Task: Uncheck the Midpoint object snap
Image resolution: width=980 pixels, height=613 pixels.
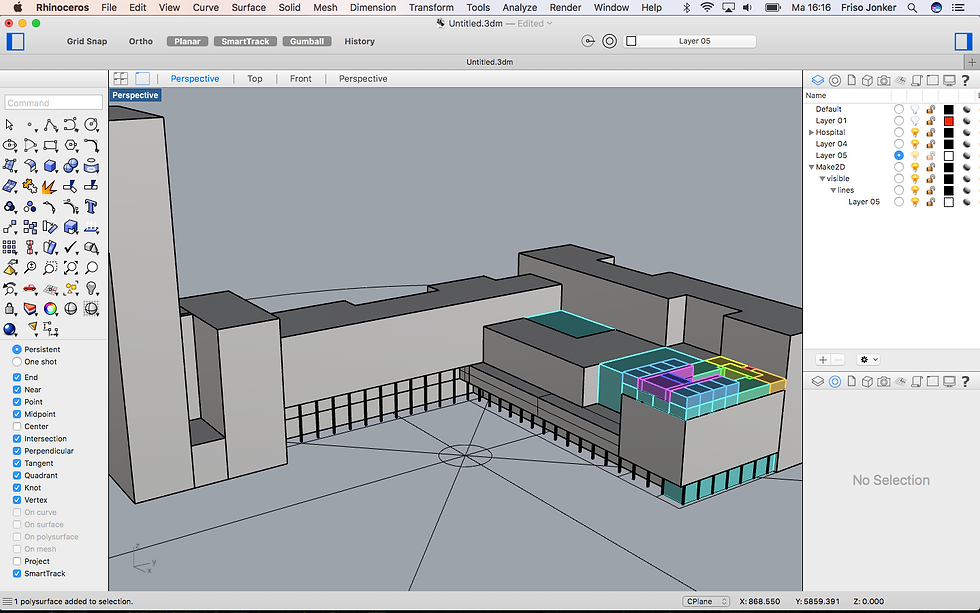Action: point(17,414)
